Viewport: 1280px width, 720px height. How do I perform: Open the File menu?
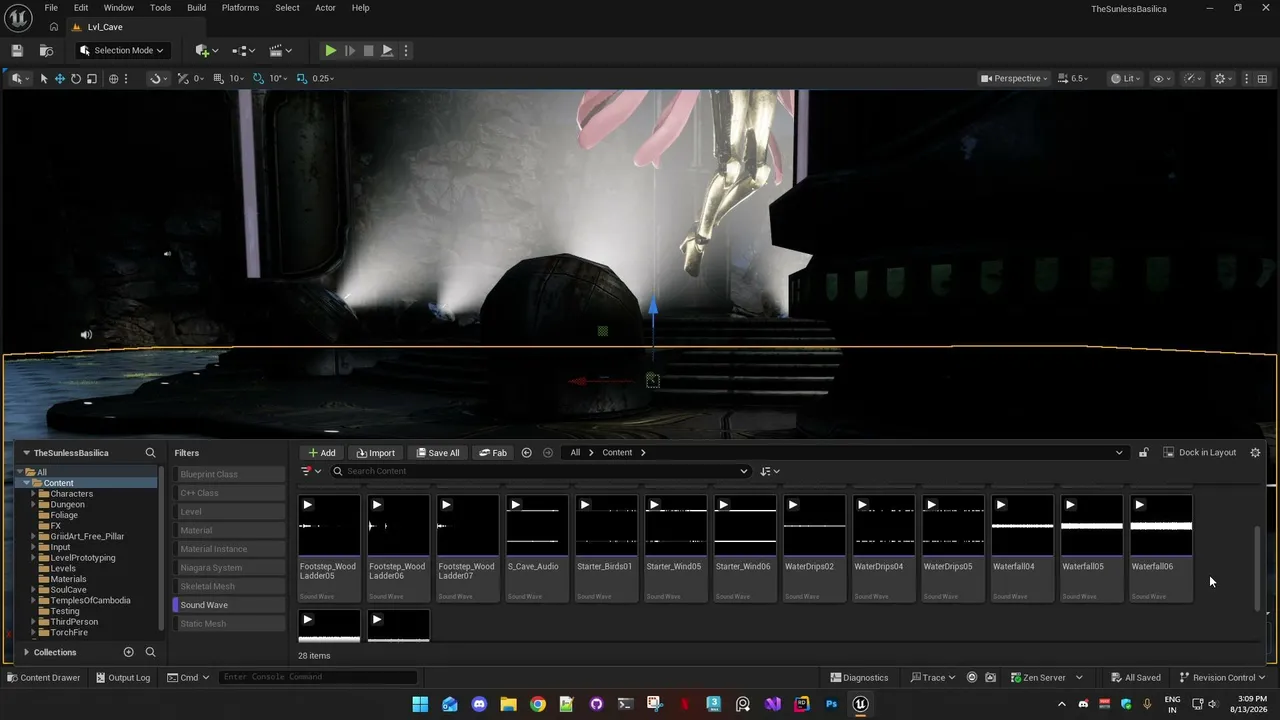(x=51, y=8)
